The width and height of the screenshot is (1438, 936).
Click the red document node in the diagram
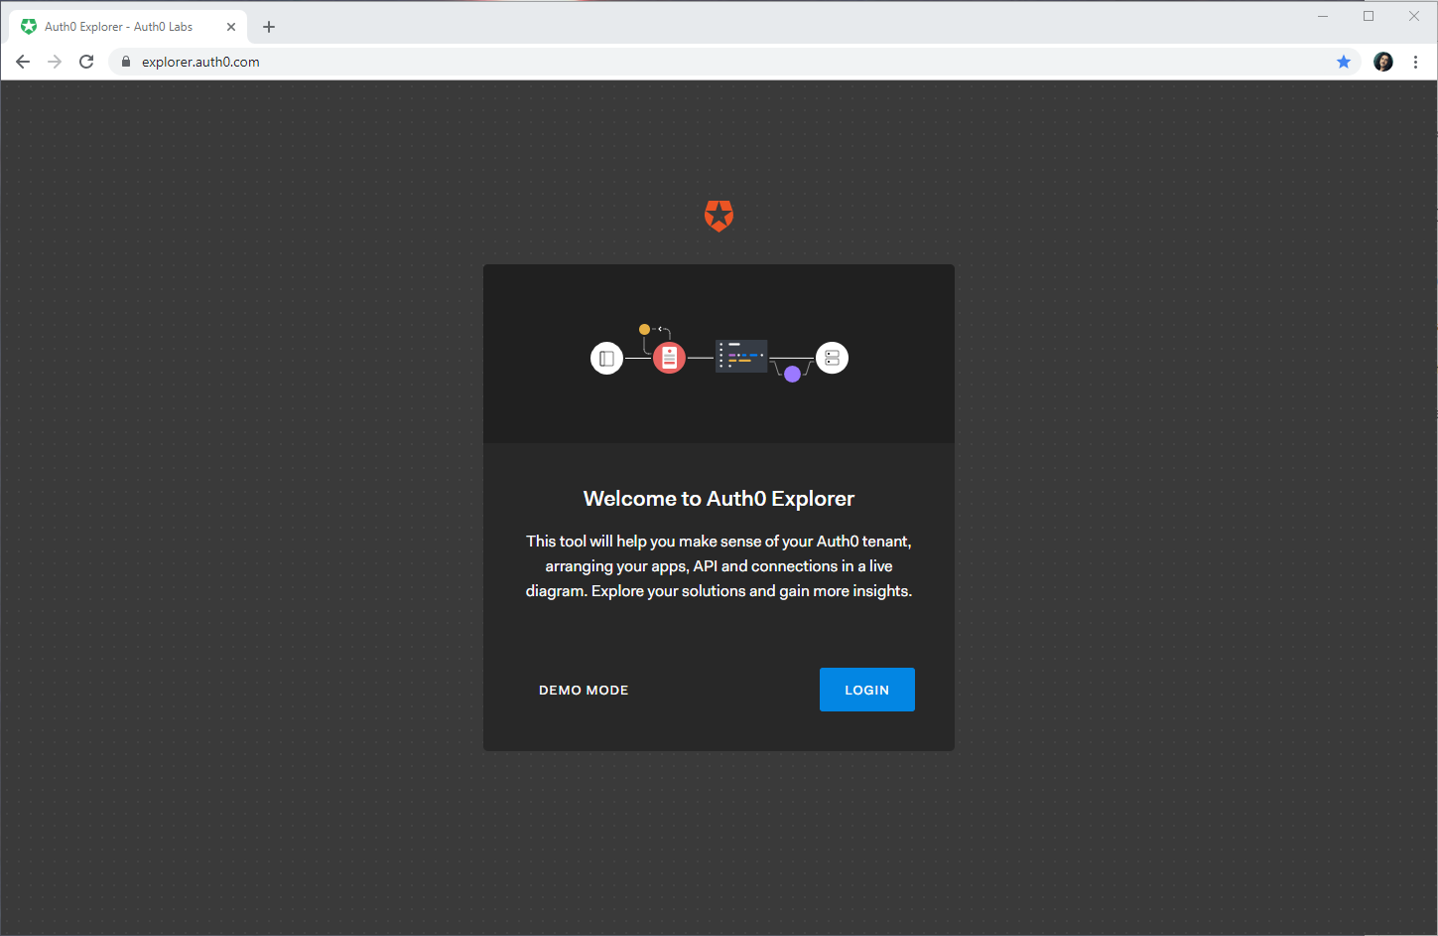pyautogui.click(x=669, y=357)
